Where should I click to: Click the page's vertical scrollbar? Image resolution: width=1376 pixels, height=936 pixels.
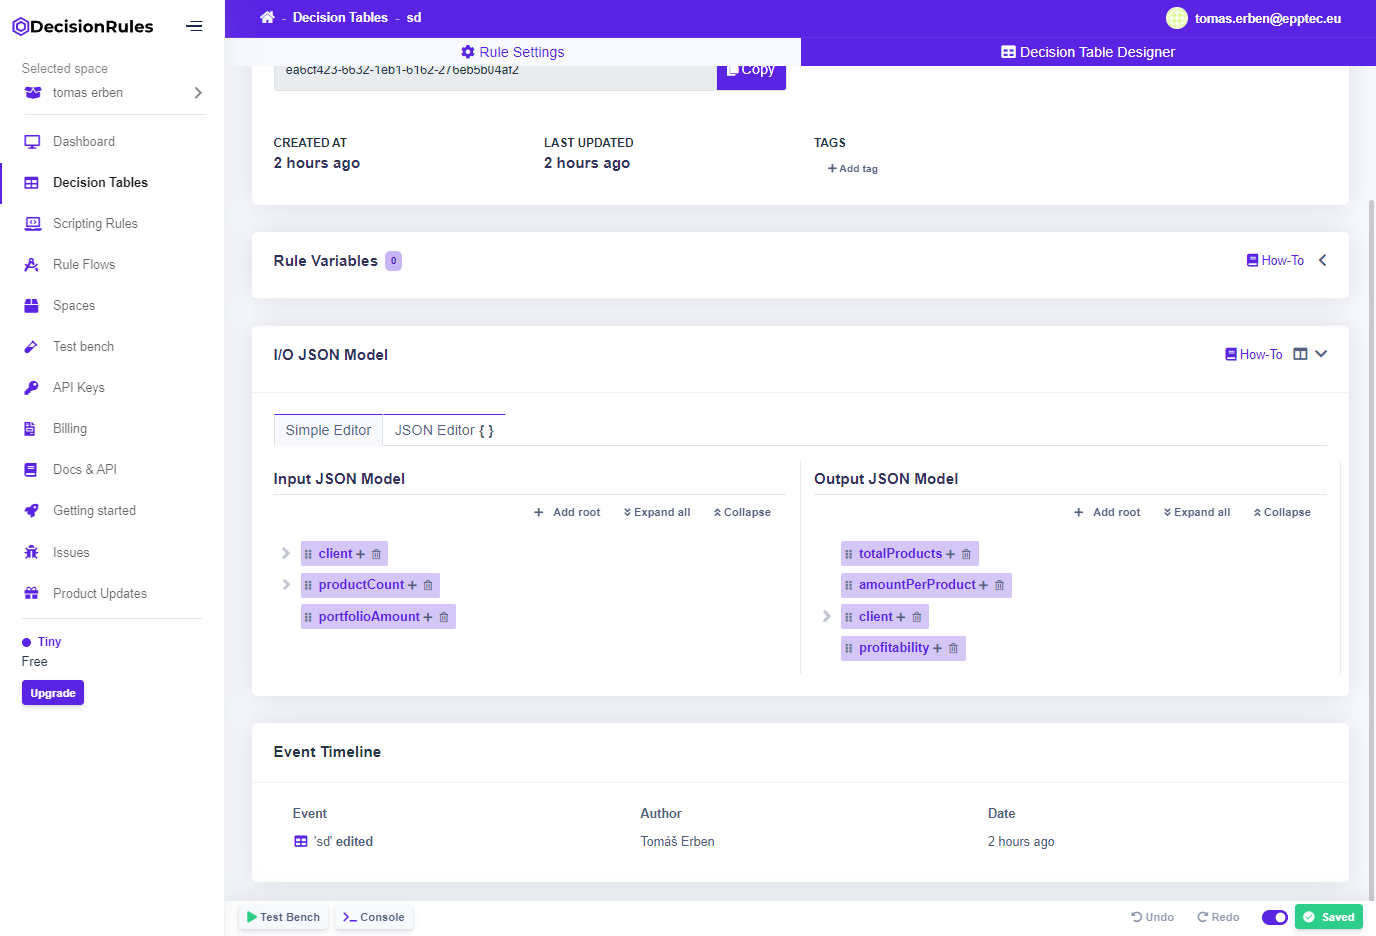click(x=1371, y=500)
